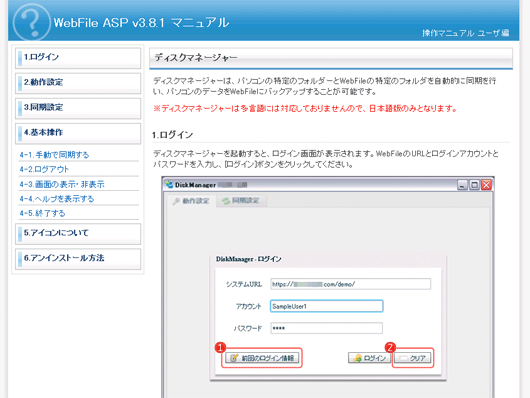Open the 3.同期設定 sidebar section
Viewport: 530px width, 398px height.
(78, 108)
